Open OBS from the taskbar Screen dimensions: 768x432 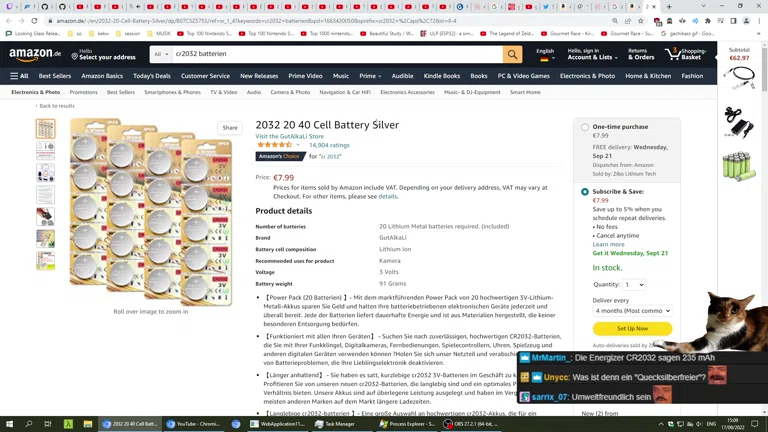coord(470,424)
